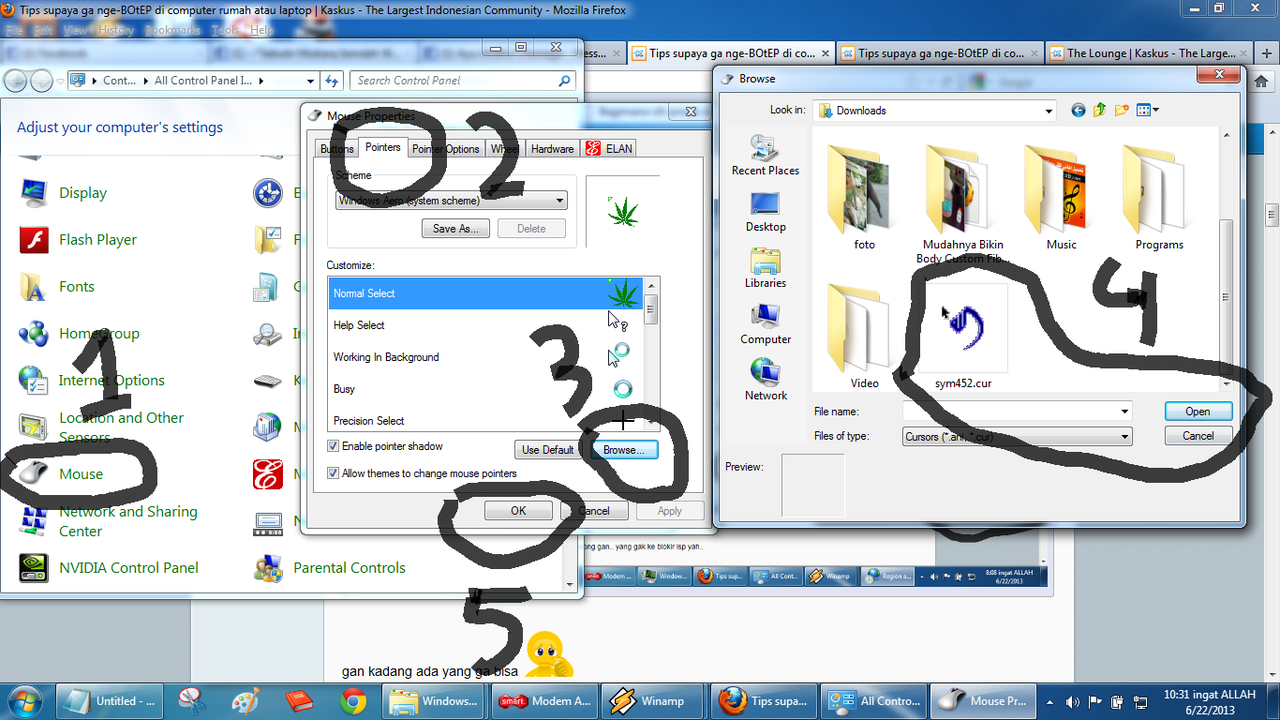Image resolution: width=1280 pixels, height=720 pixels.
Task: Click OK in Mouse Properties
Action: pos(518,511)
